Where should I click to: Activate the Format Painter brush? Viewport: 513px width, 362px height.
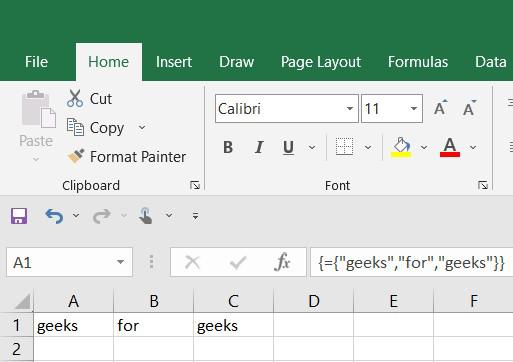coord(76,156)
